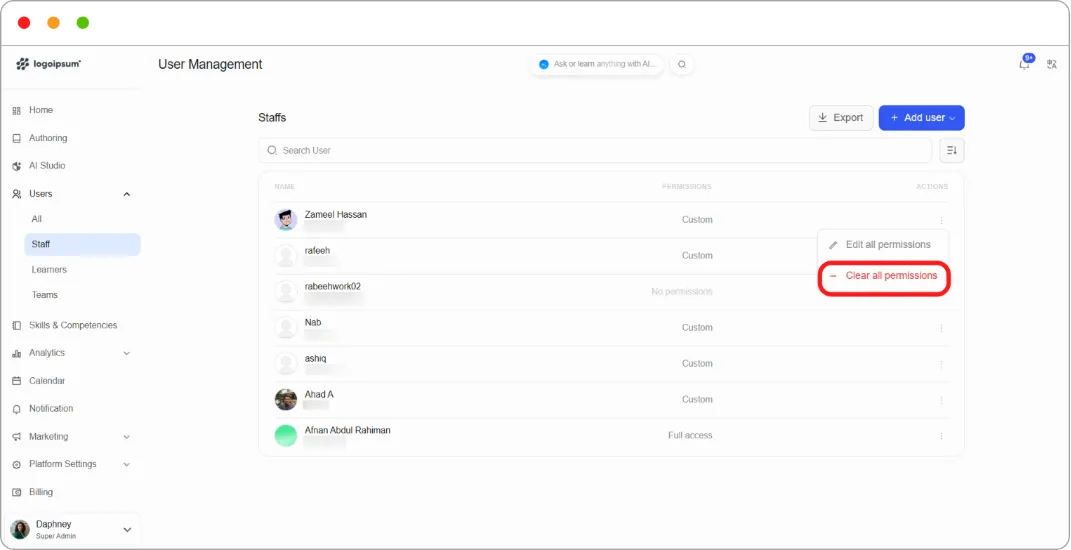Open the Notification page
The width and height of the screenshot is (1071, 550).
[51, 409]
